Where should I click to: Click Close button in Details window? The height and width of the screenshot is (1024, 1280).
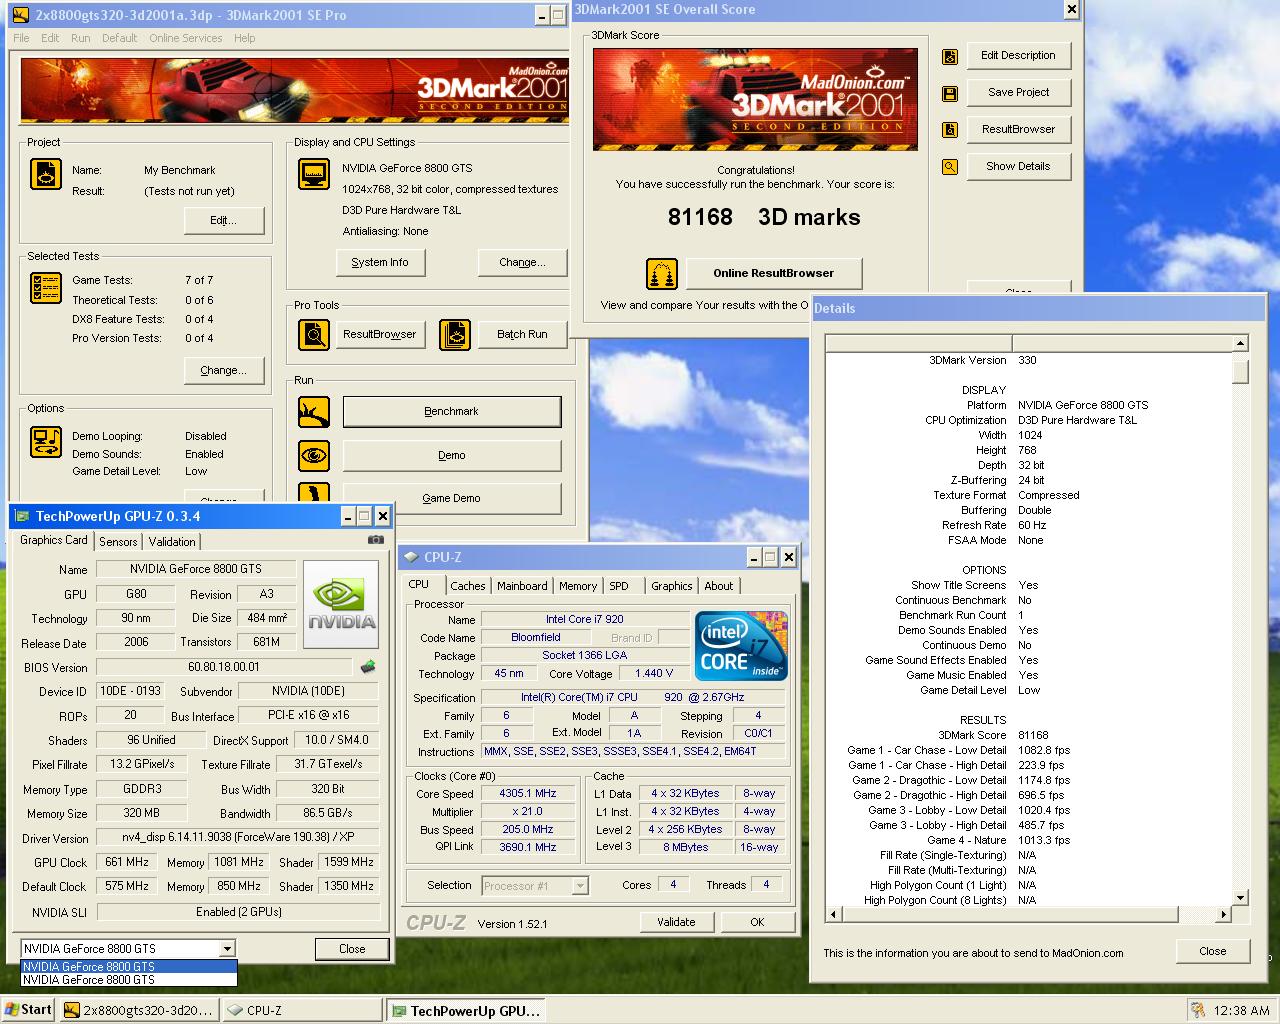pyautogui.click(x=1213, y=951)
